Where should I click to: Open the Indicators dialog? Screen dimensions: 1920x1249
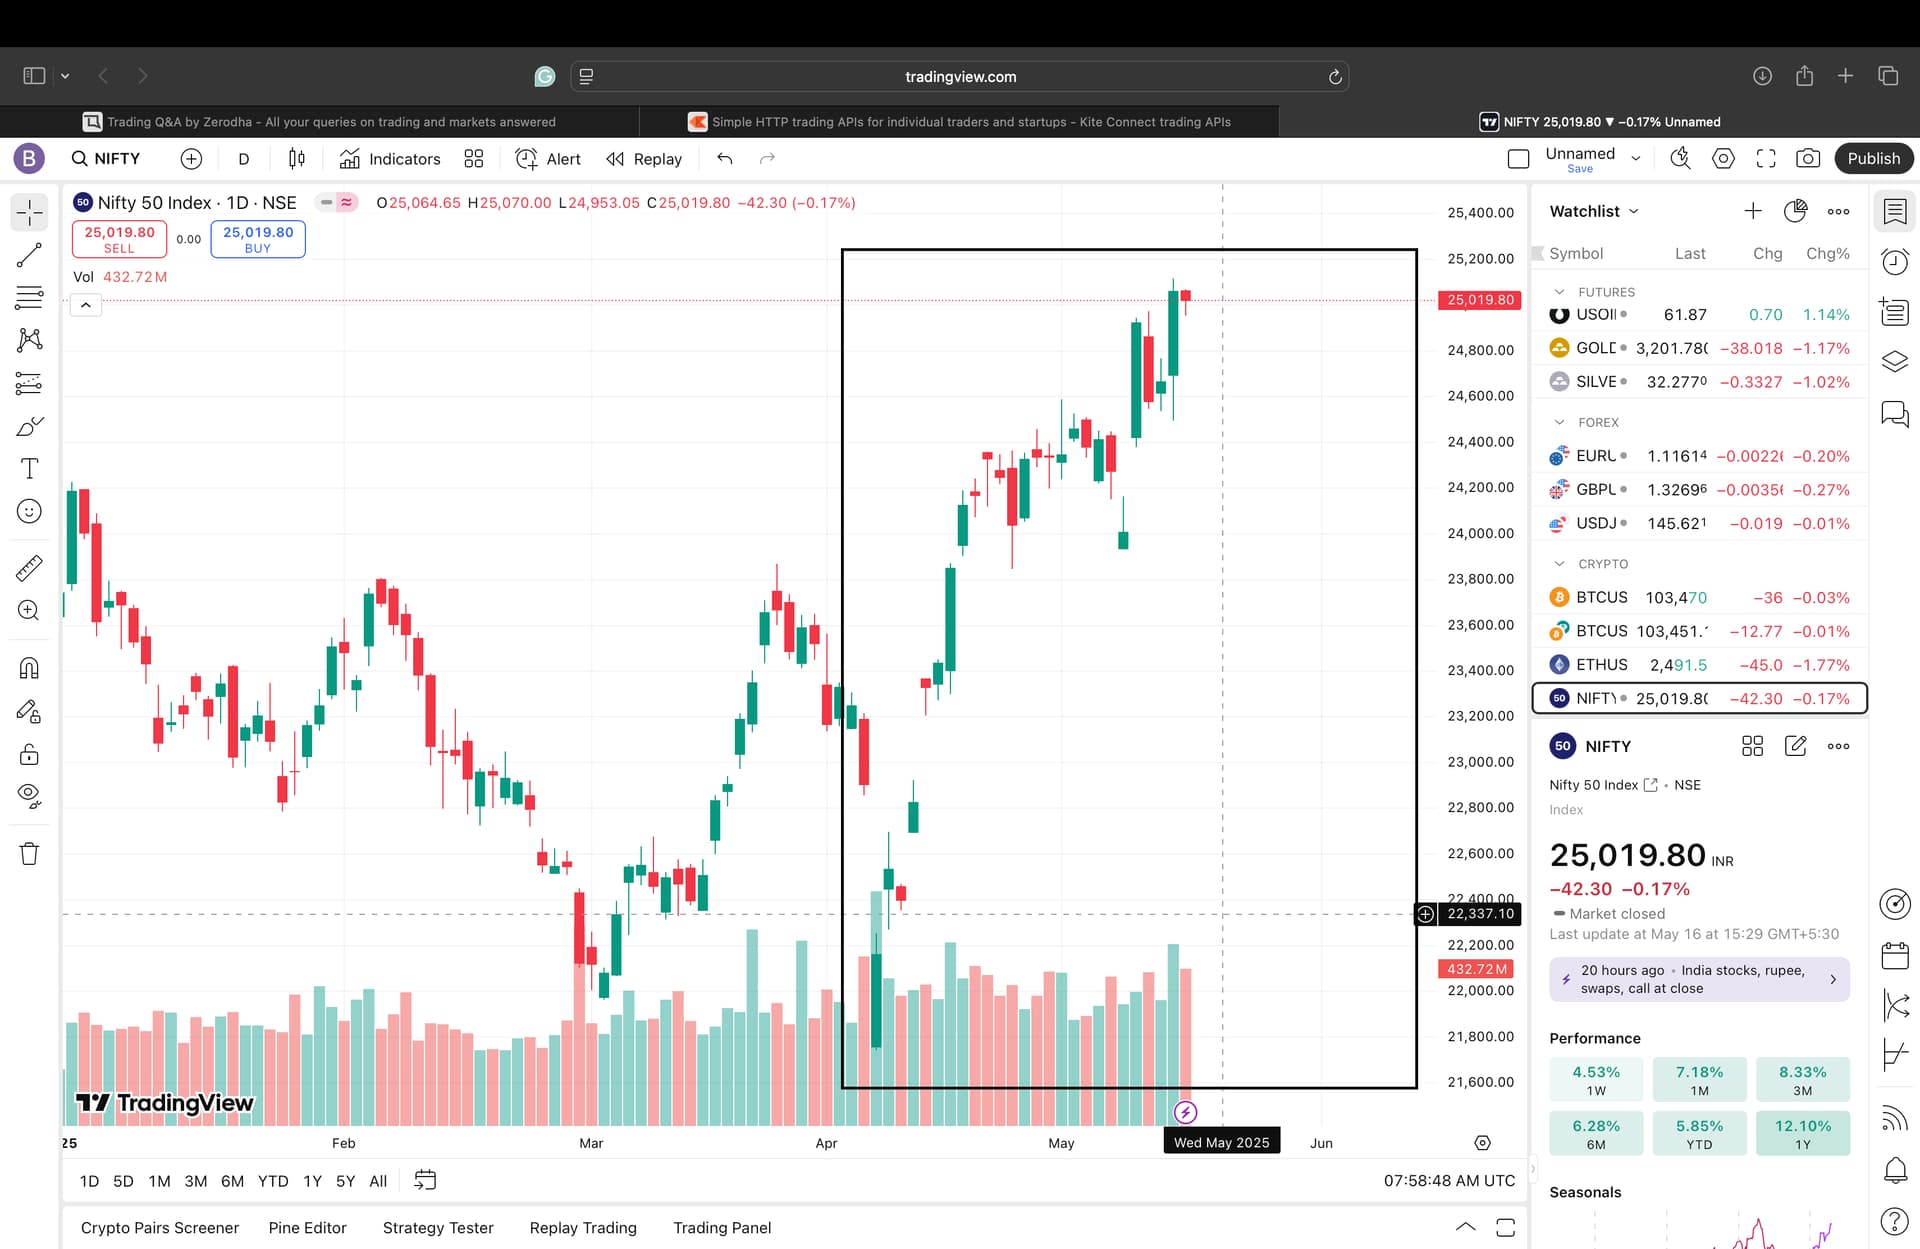[x=390, y=159]
